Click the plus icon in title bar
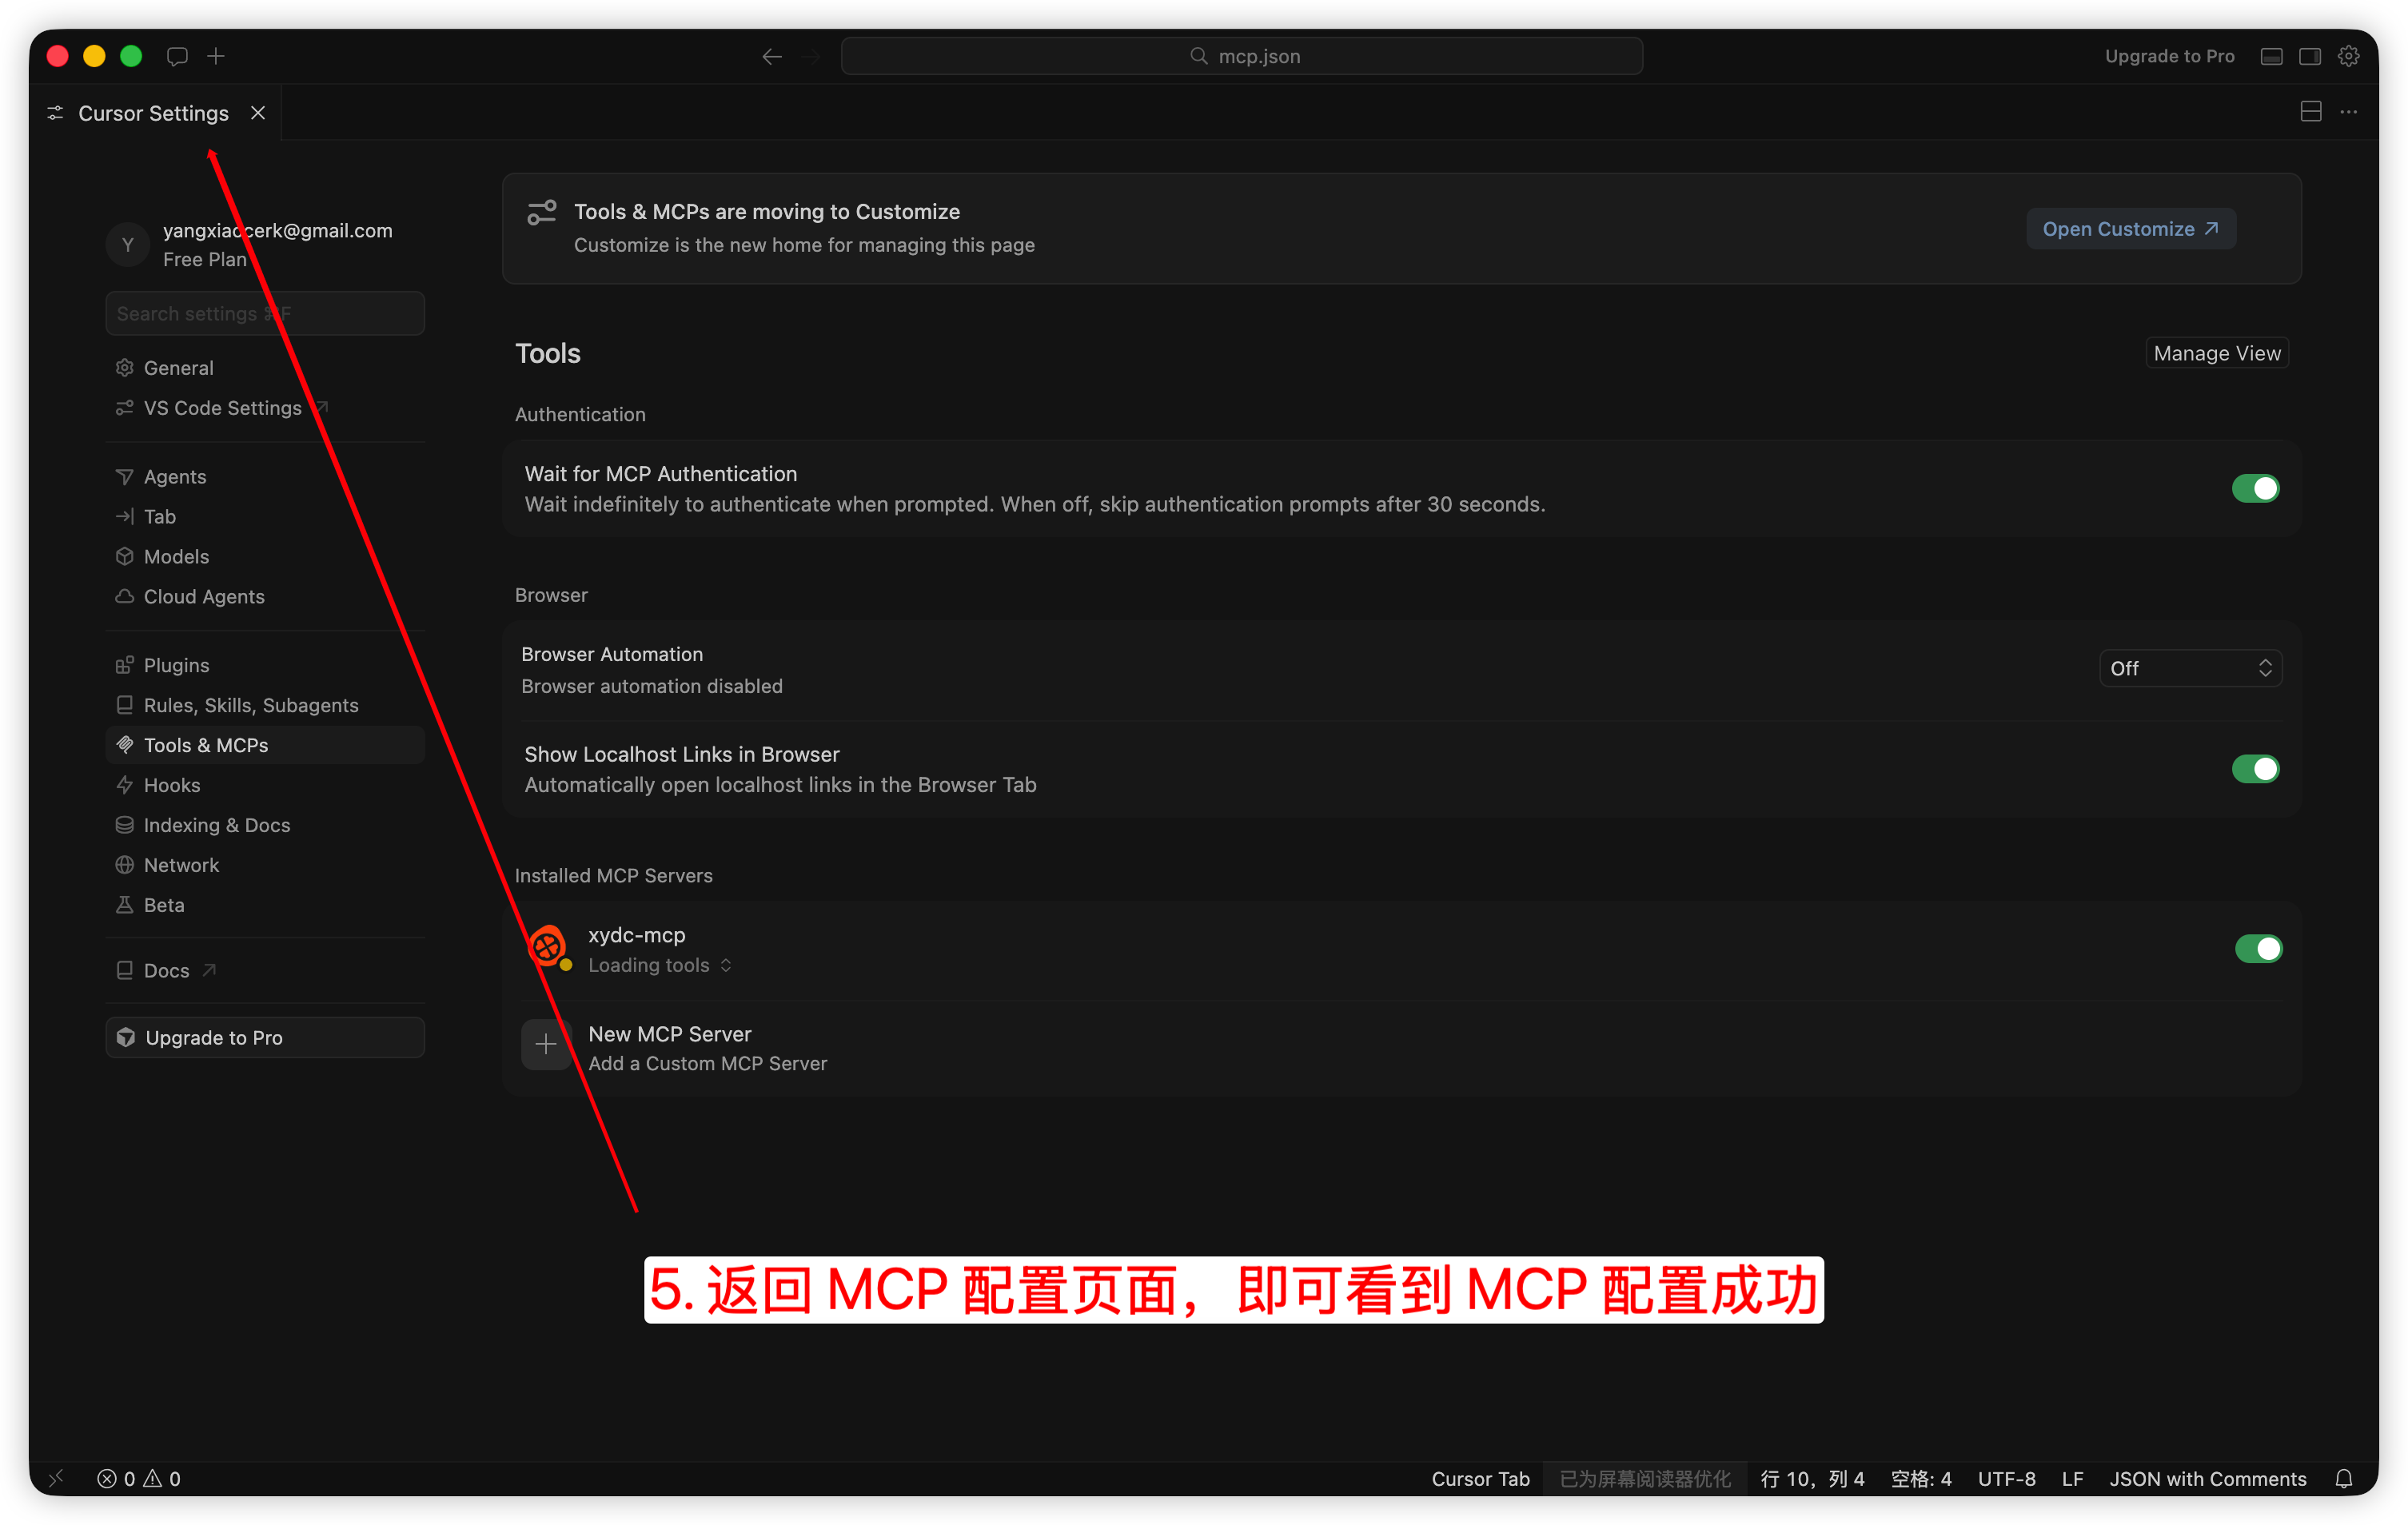 pos(216,56)
